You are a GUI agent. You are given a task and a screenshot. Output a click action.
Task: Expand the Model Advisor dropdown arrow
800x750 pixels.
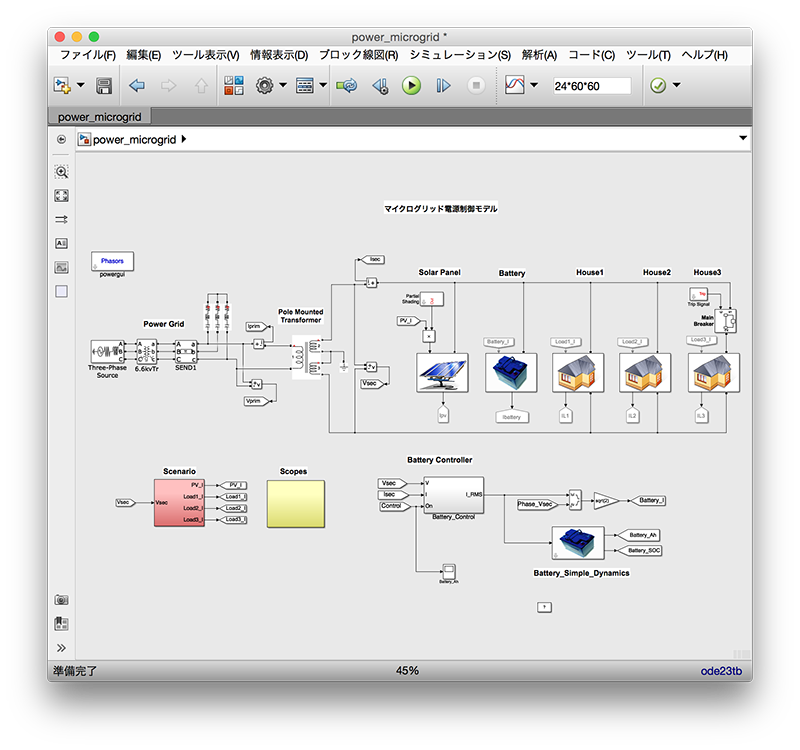tap(677, 85)
